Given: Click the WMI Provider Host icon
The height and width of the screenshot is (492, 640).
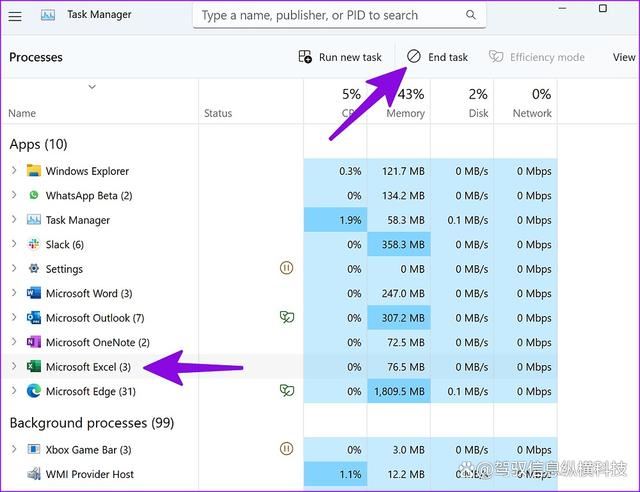Looking at the screenshot, I should 33,474.
